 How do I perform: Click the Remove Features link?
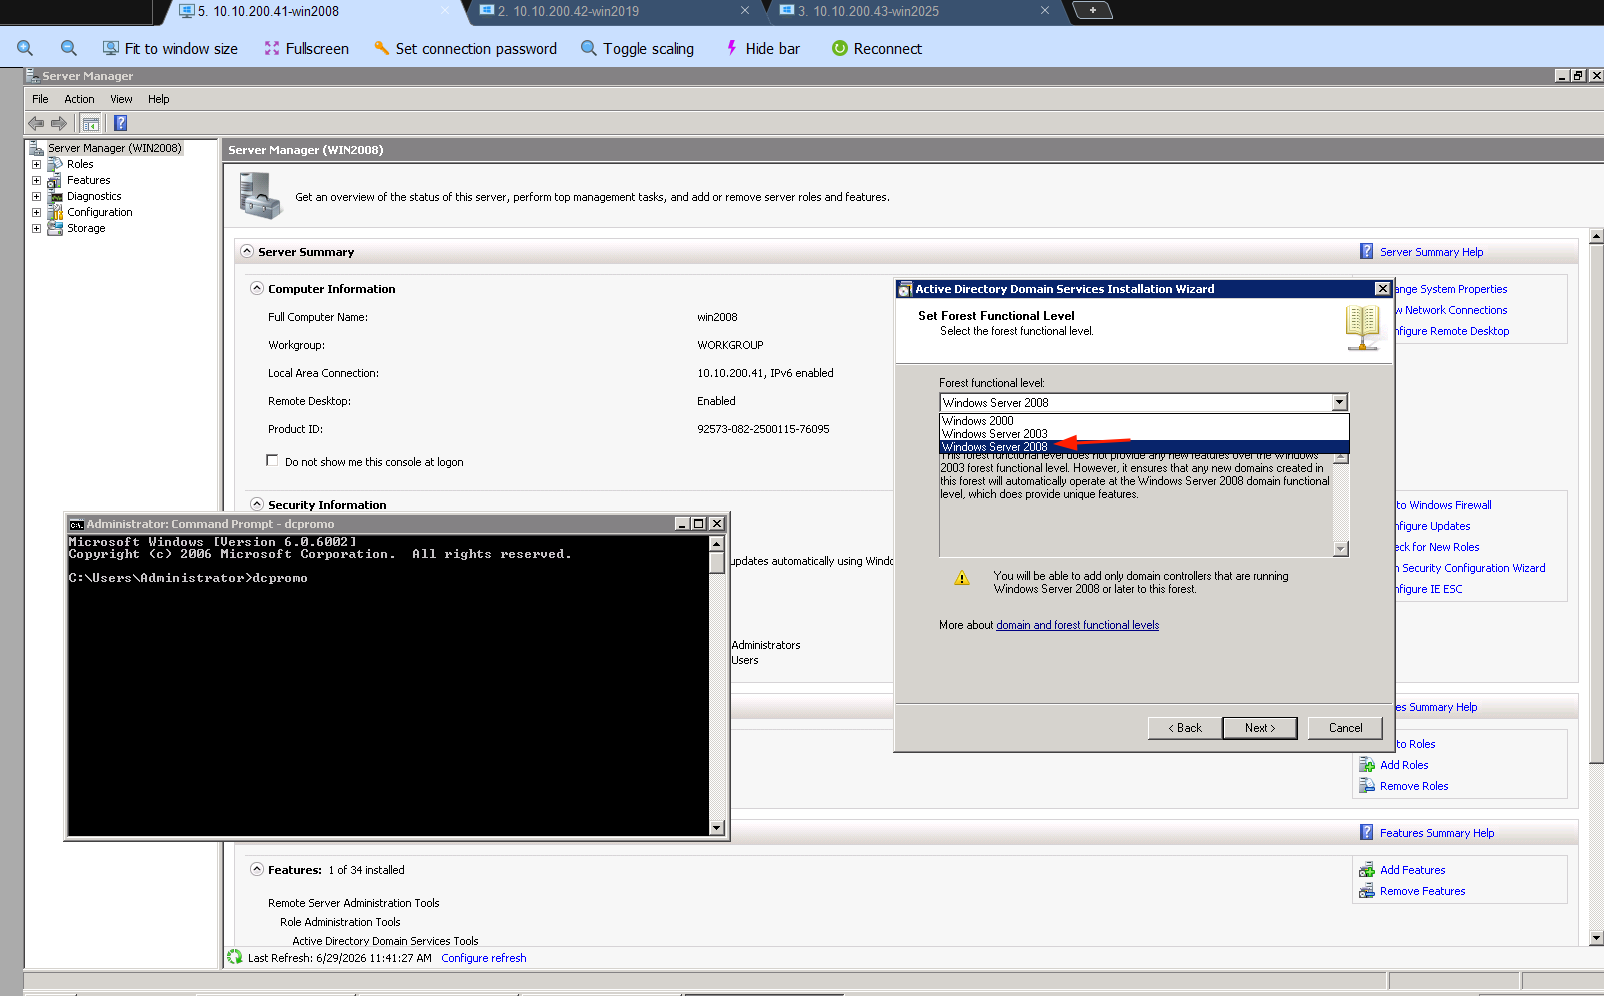point(1422,891)
